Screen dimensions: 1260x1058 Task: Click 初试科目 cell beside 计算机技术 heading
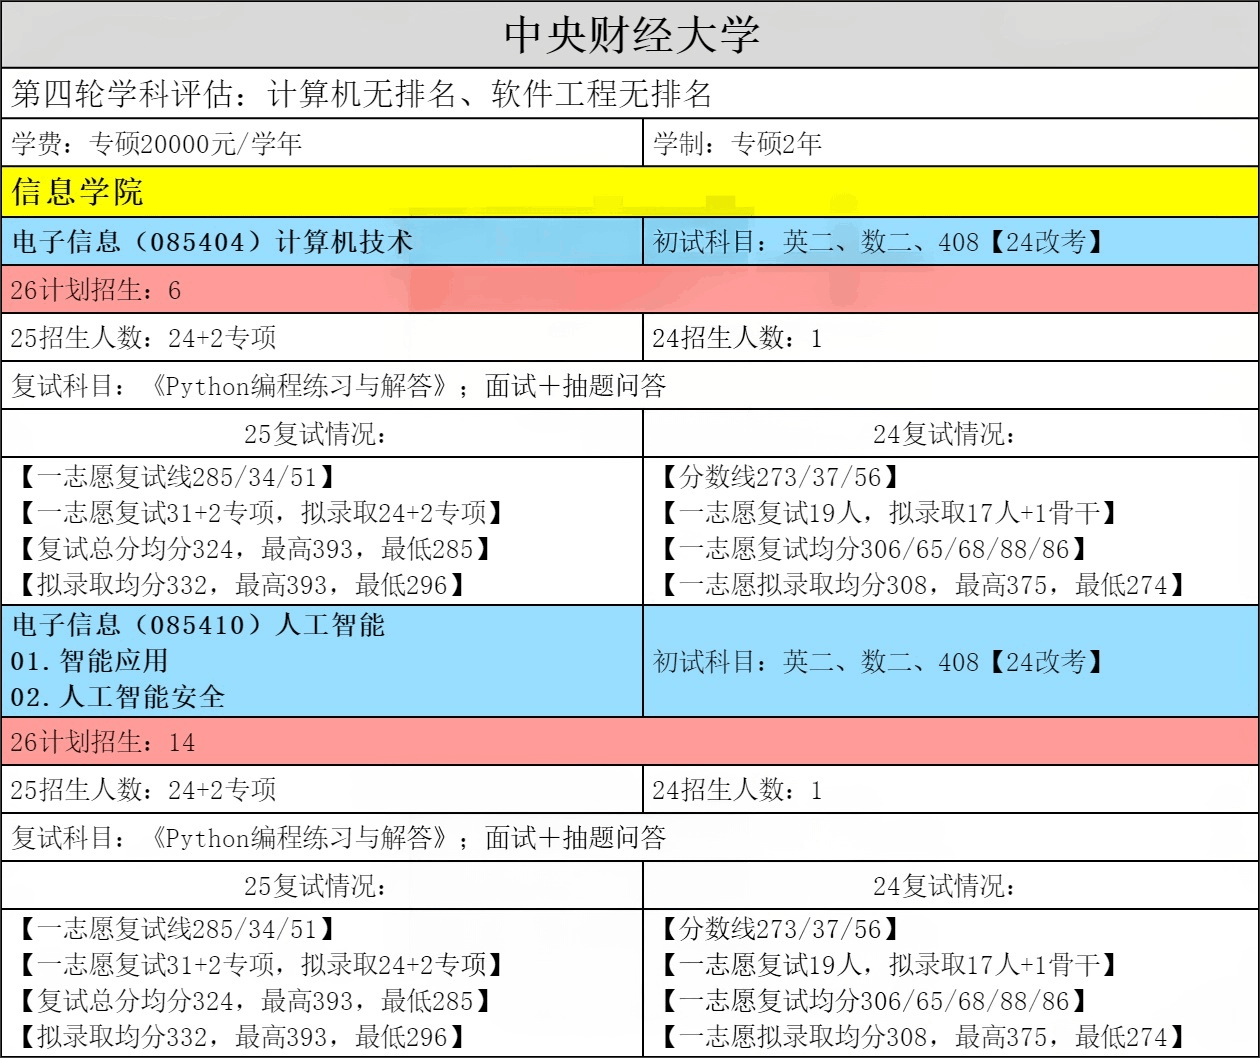tap(880, 242)
